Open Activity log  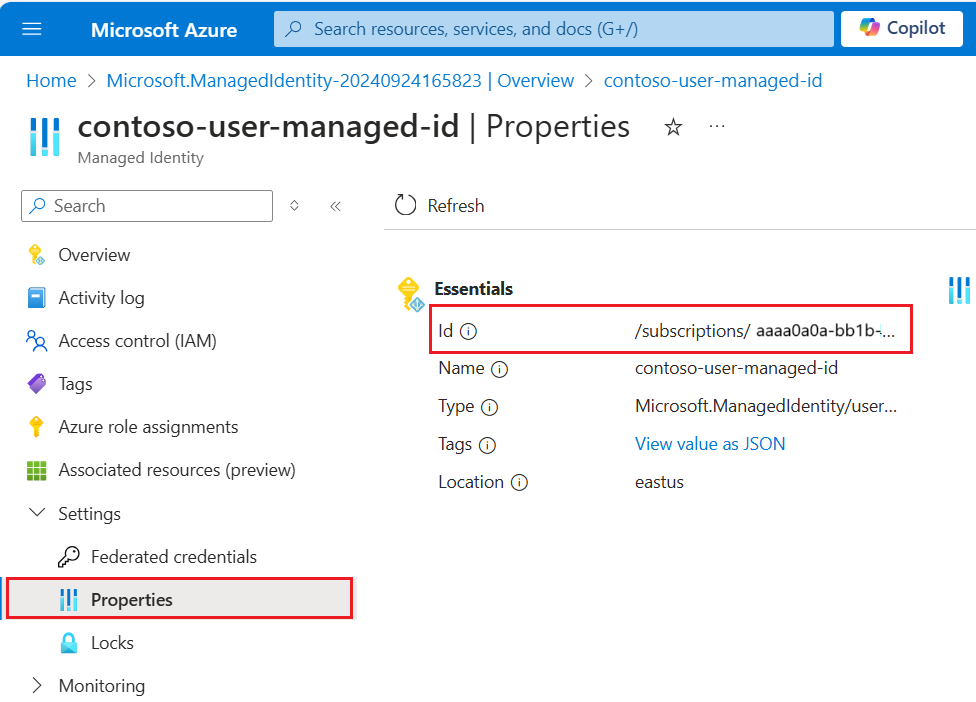pos(101,298)
